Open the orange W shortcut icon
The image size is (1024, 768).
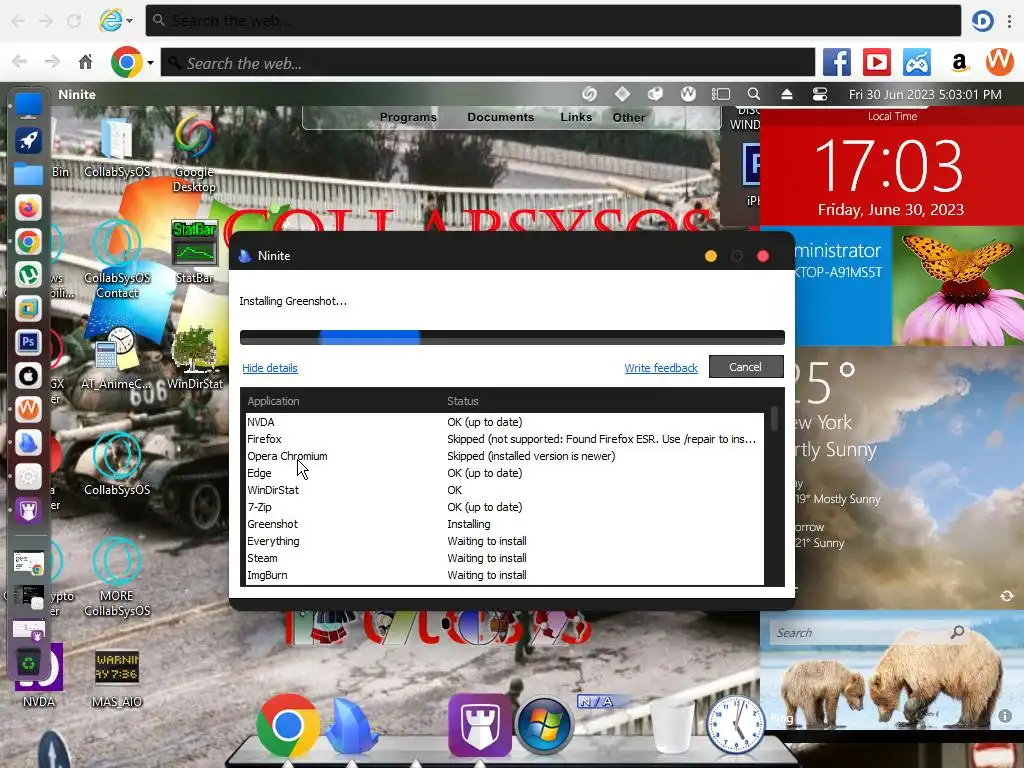point(999,62)
